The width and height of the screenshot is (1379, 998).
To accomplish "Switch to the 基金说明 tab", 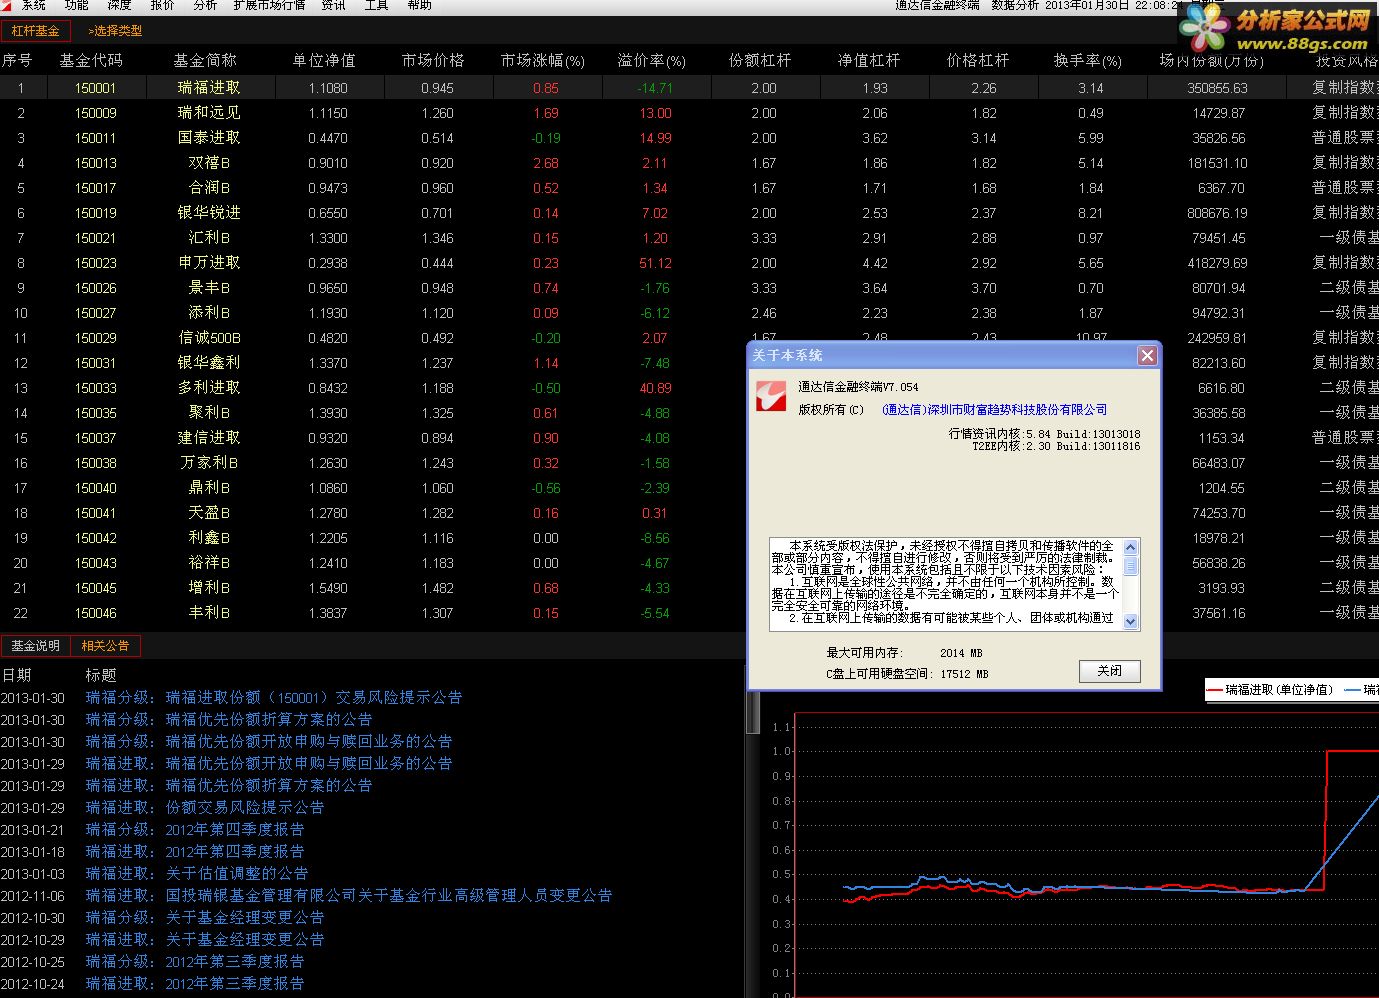I will (35, 646).
